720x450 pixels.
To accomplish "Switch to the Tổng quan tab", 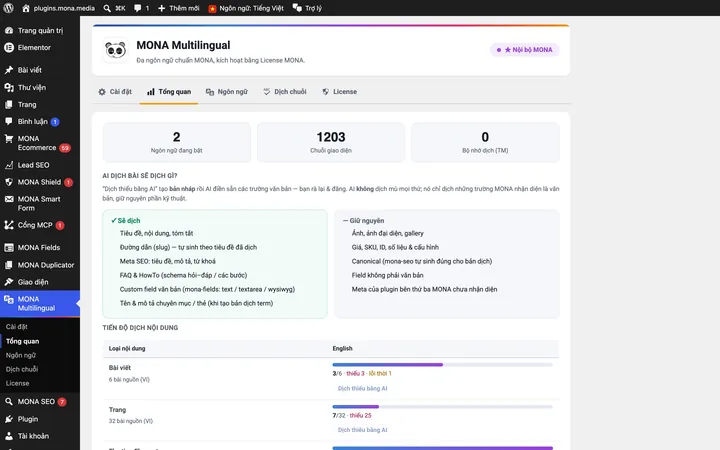I will coord(169,92).
